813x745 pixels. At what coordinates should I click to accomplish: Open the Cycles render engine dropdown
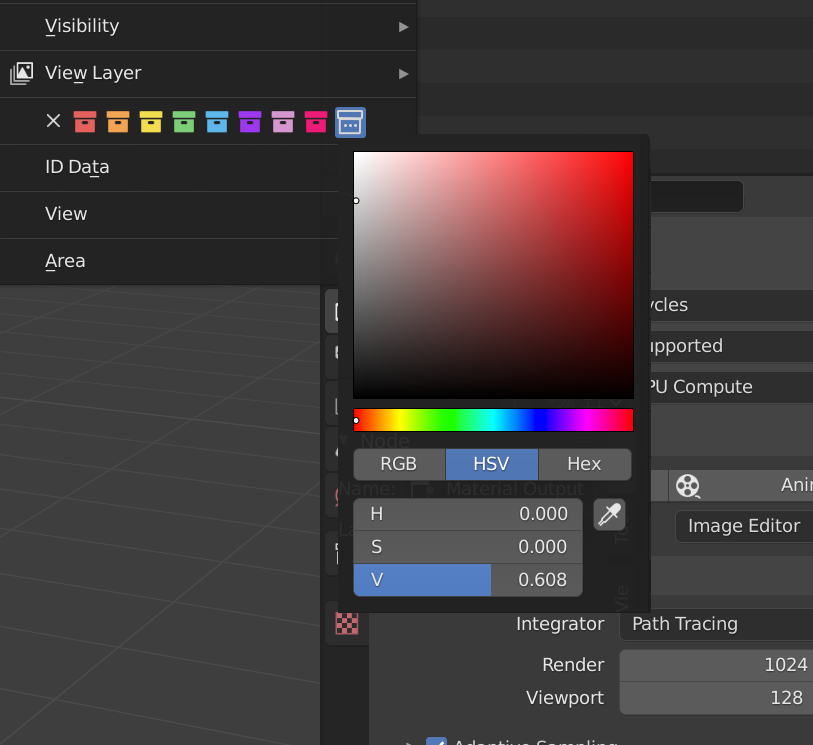click(731, 305)
